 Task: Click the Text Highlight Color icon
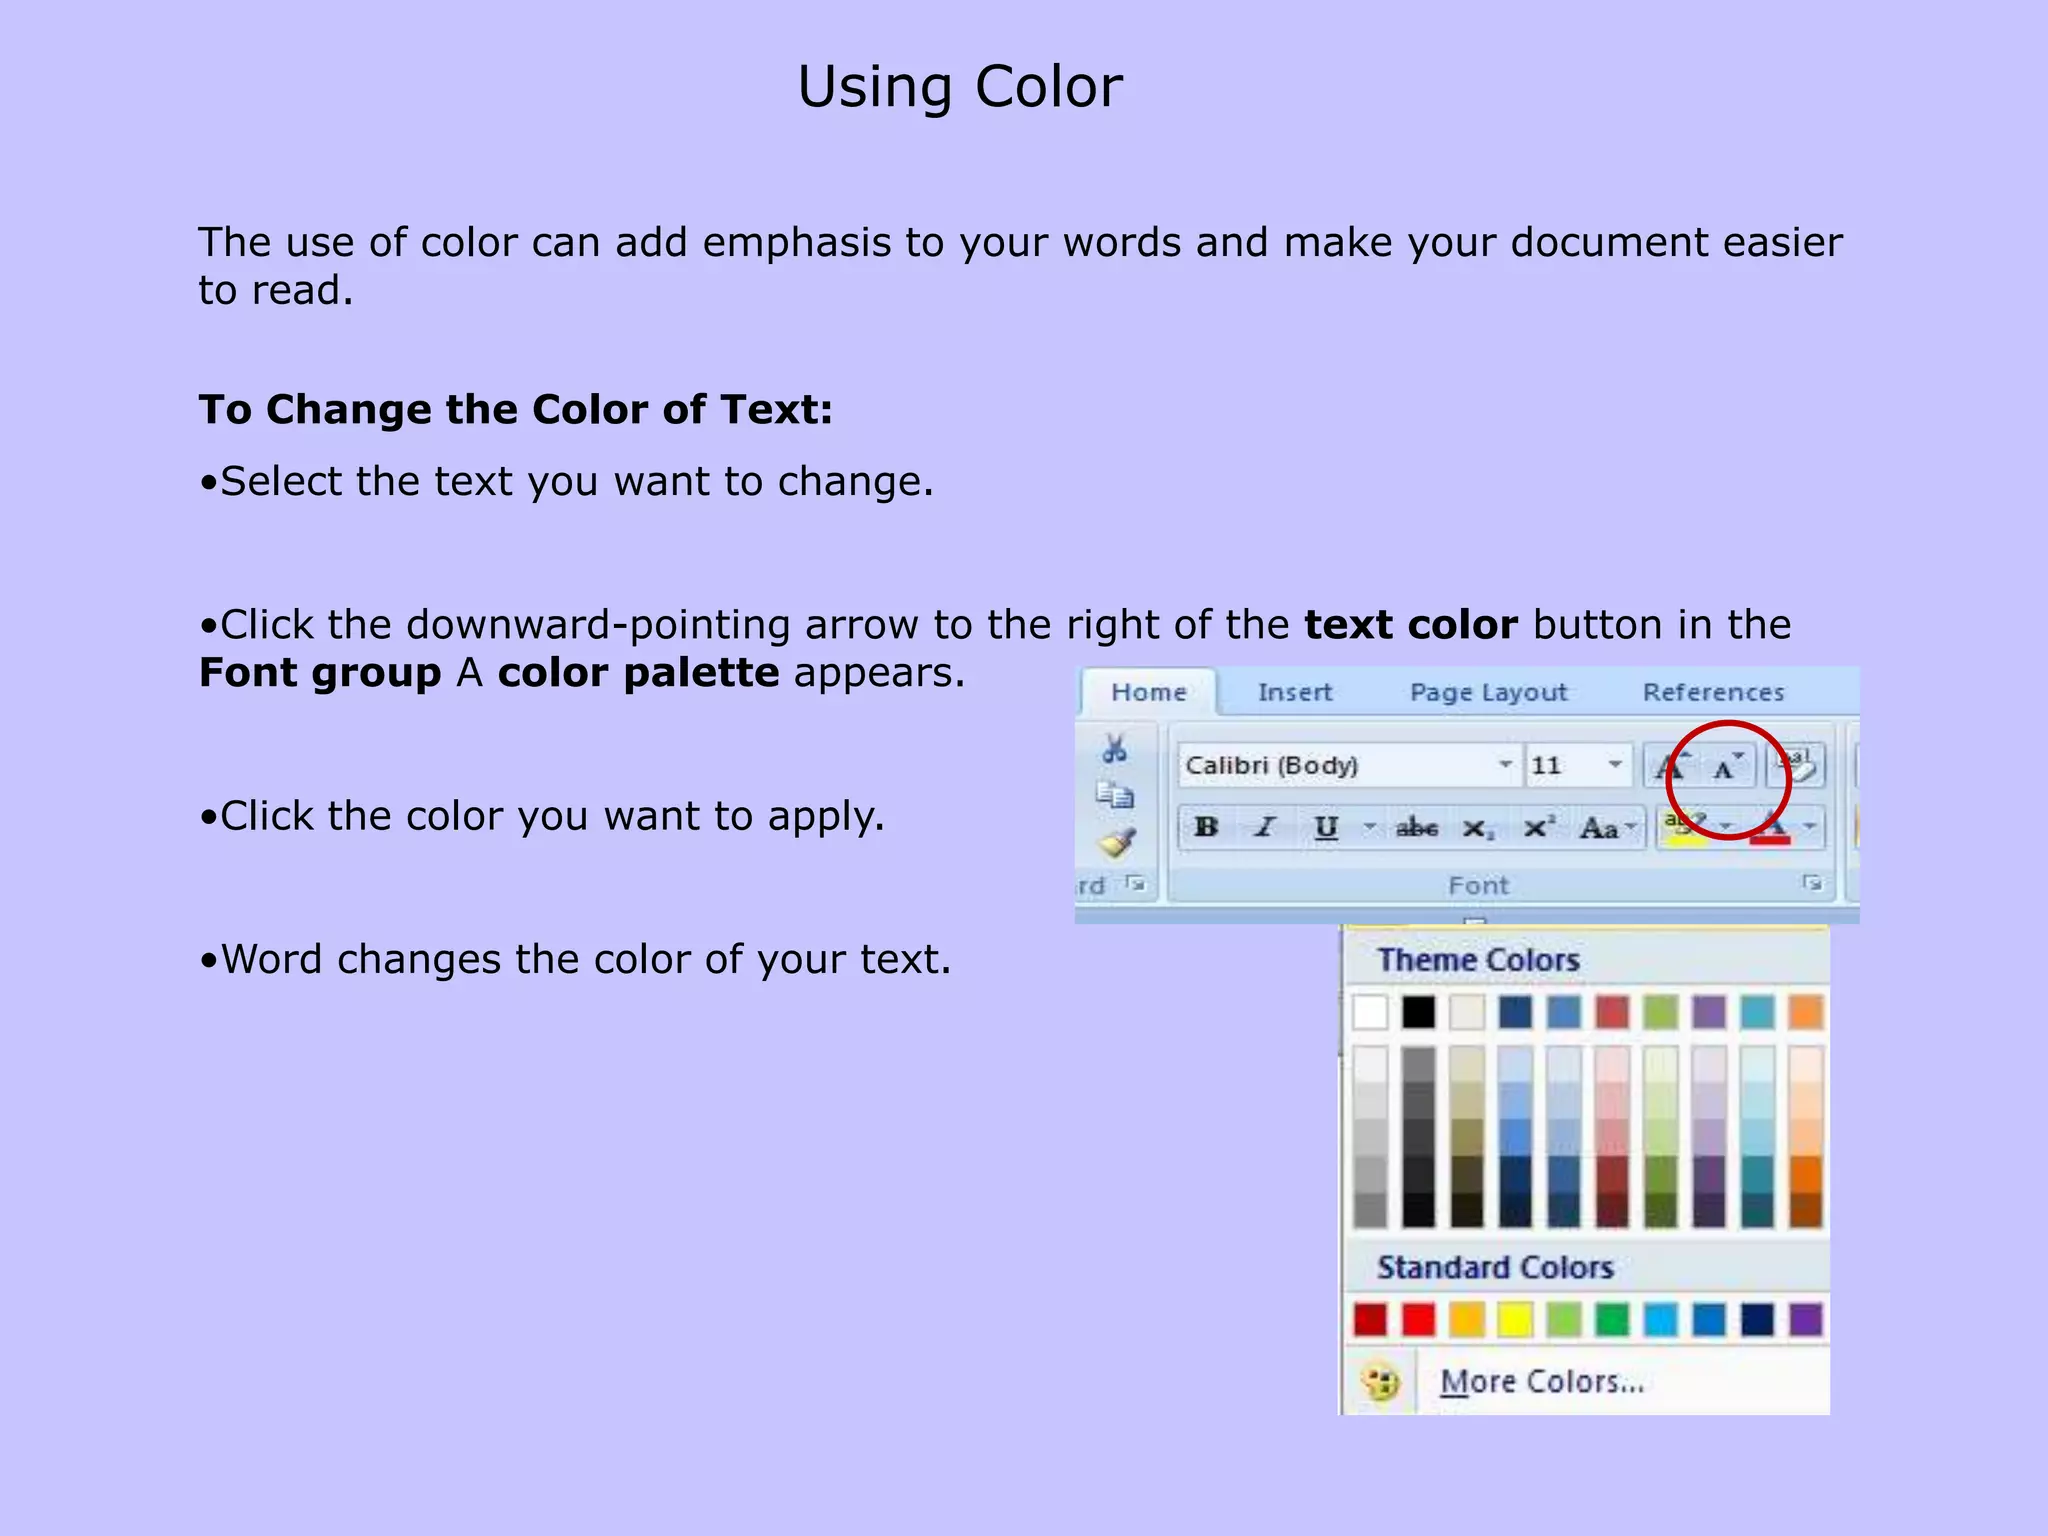tap(1684, 827)
